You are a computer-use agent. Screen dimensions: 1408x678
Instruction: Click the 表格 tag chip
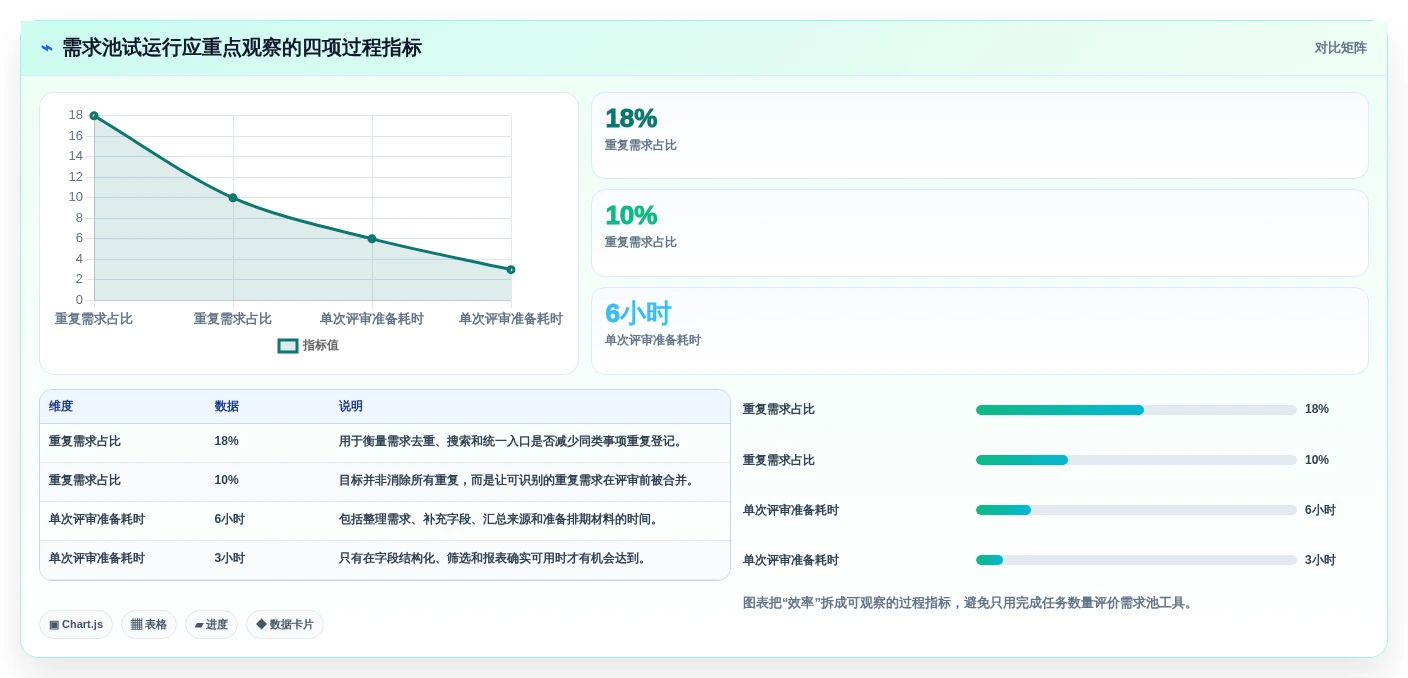[149, 625]
